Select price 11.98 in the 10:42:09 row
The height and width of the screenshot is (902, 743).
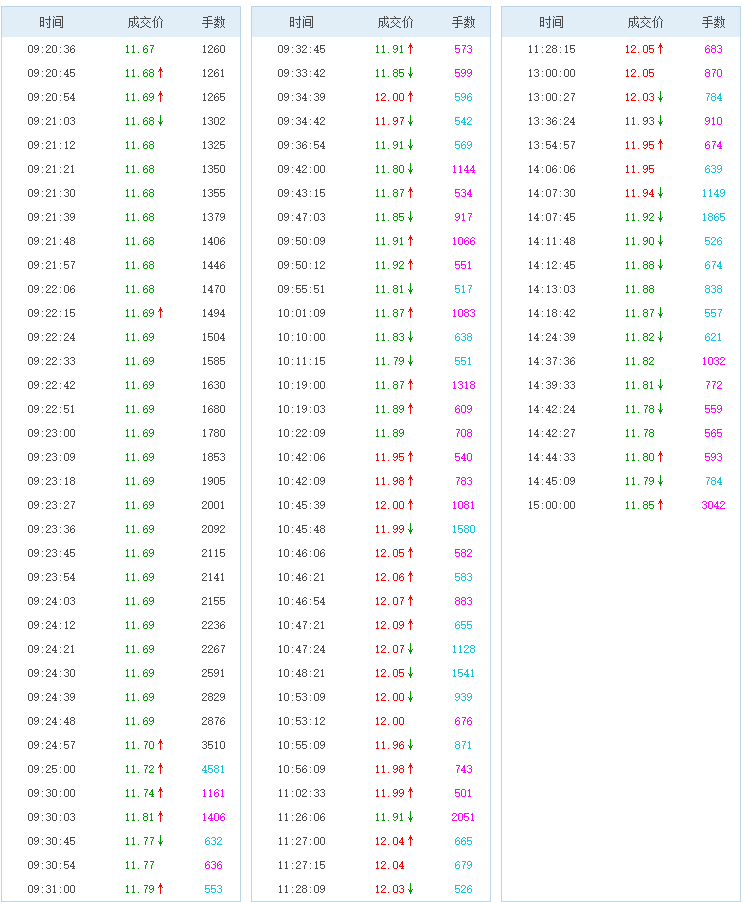(x=390, y=481)
